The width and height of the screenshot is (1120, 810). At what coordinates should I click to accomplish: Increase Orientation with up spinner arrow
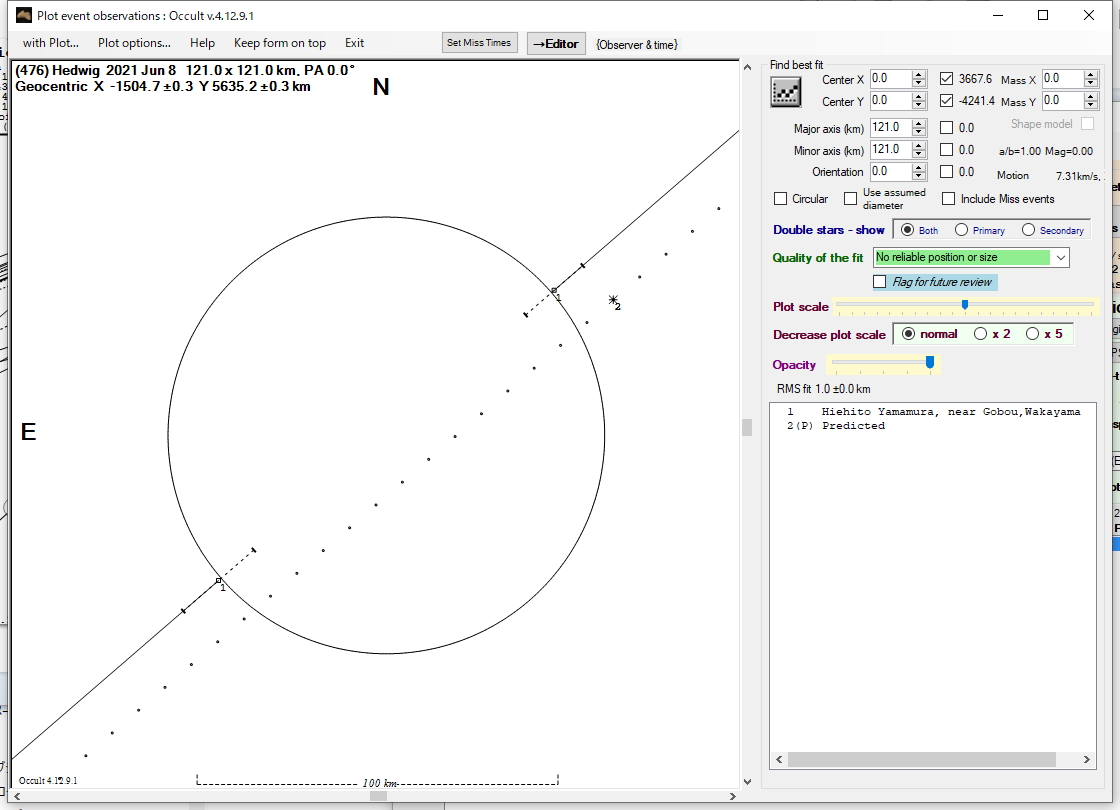tap(919, 167)
